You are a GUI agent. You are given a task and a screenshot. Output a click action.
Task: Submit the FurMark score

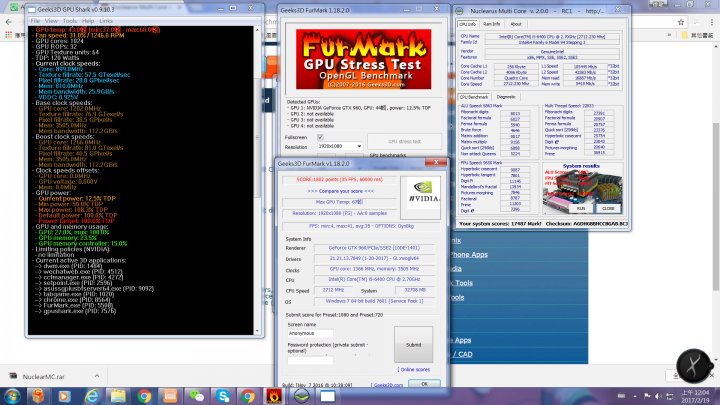[x=413, y=344]
